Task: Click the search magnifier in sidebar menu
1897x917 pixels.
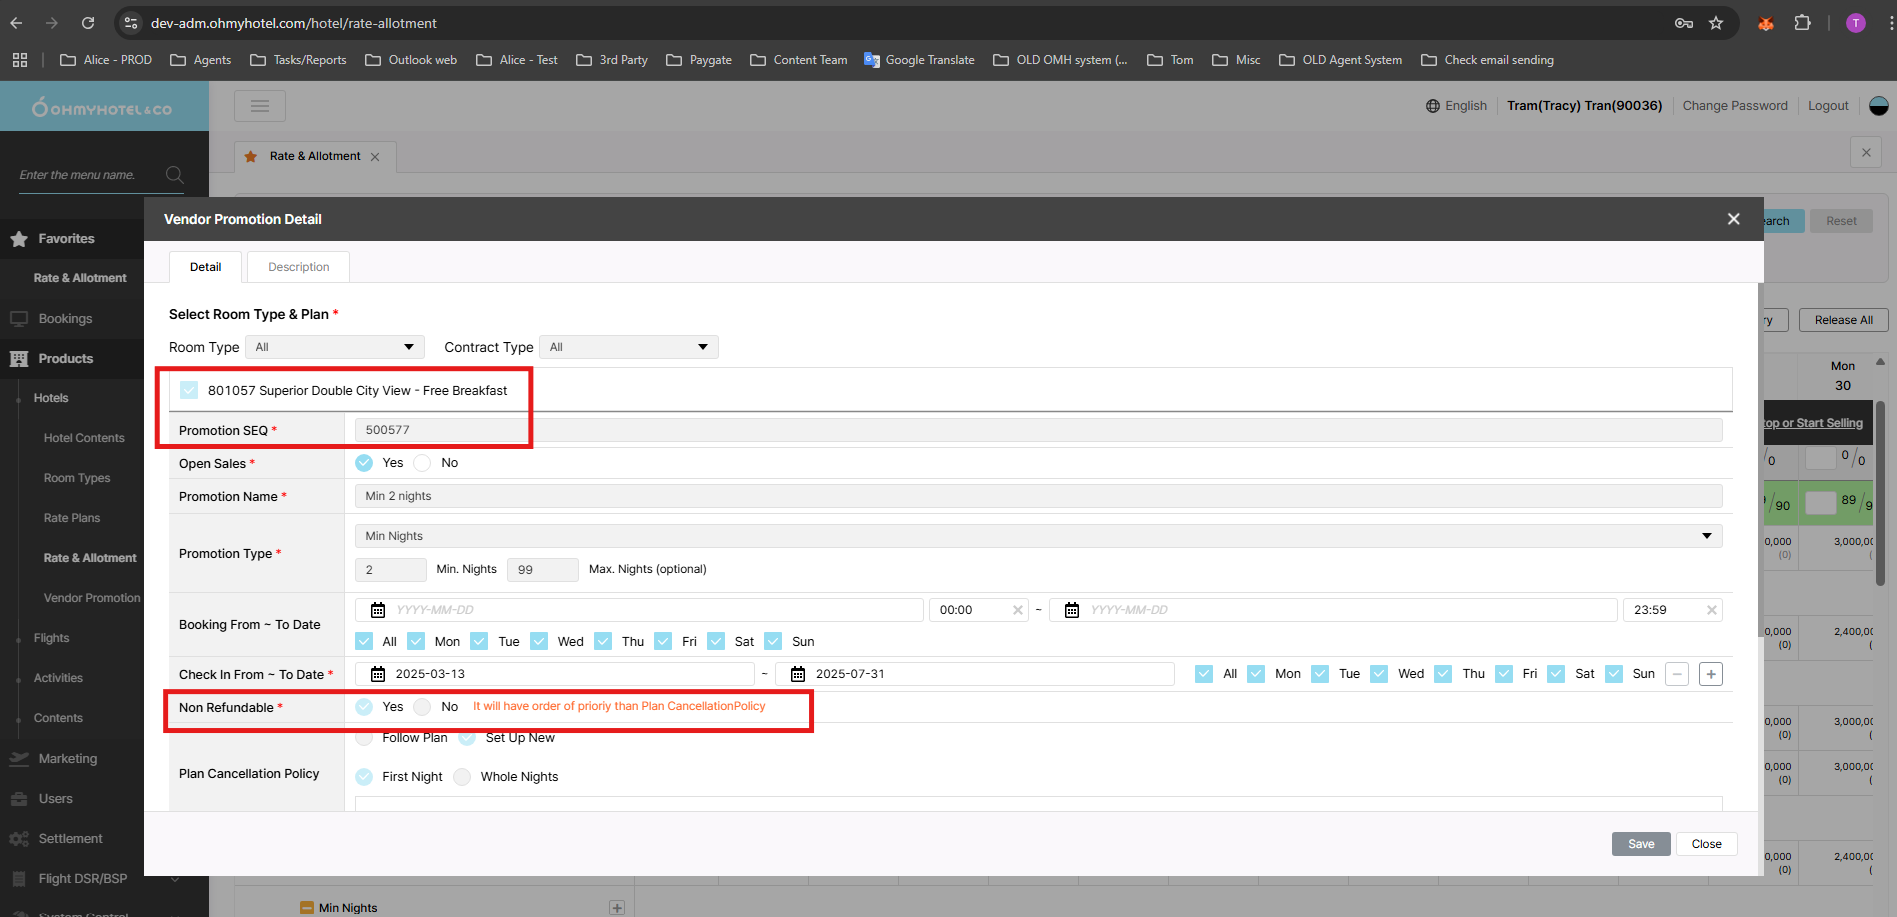Action: pos(174,175)
